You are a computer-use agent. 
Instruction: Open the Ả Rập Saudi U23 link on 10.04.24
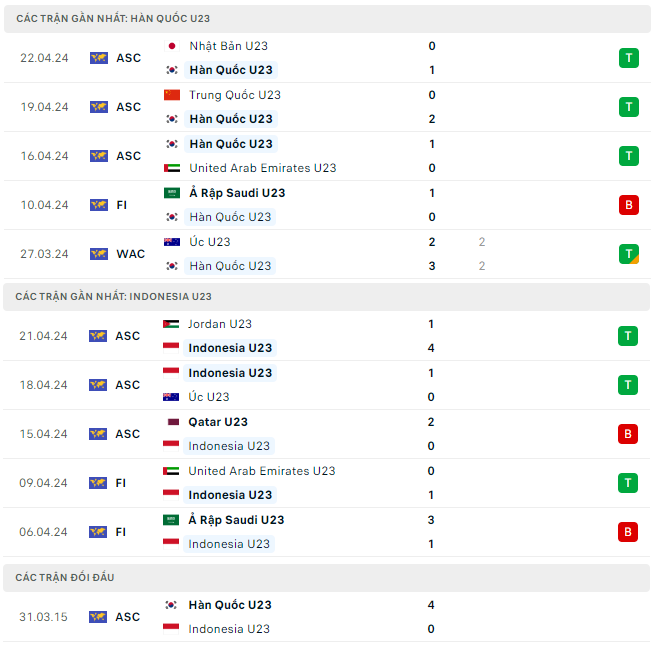(236, 193)
